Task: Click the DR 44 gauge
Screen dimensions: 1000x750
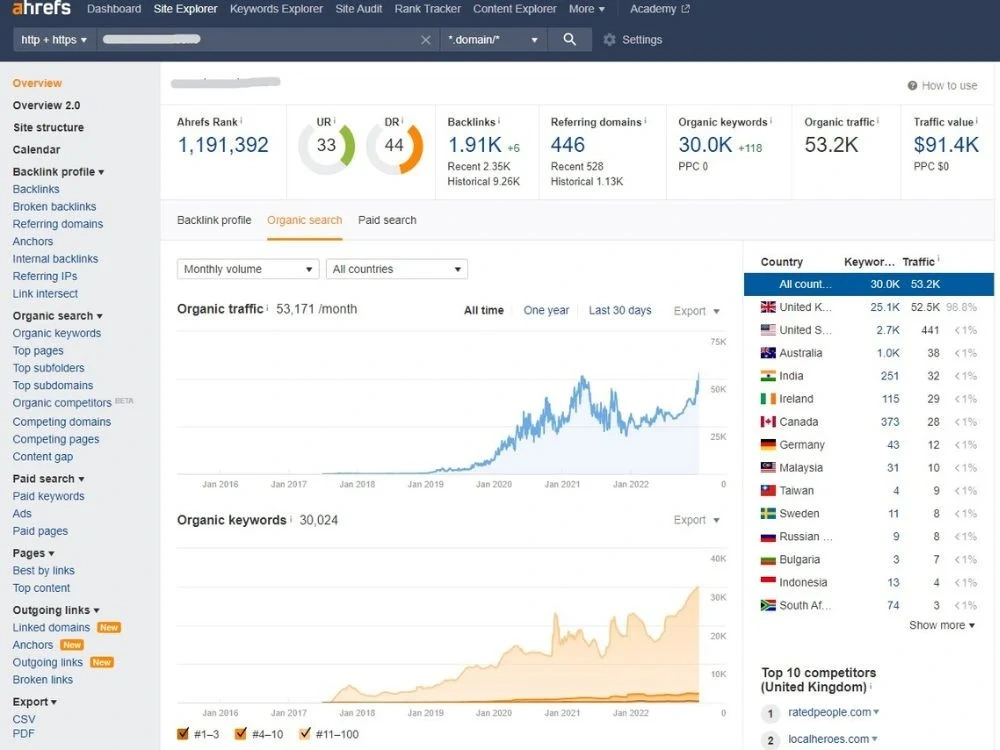Action: [x=394, y=147]
